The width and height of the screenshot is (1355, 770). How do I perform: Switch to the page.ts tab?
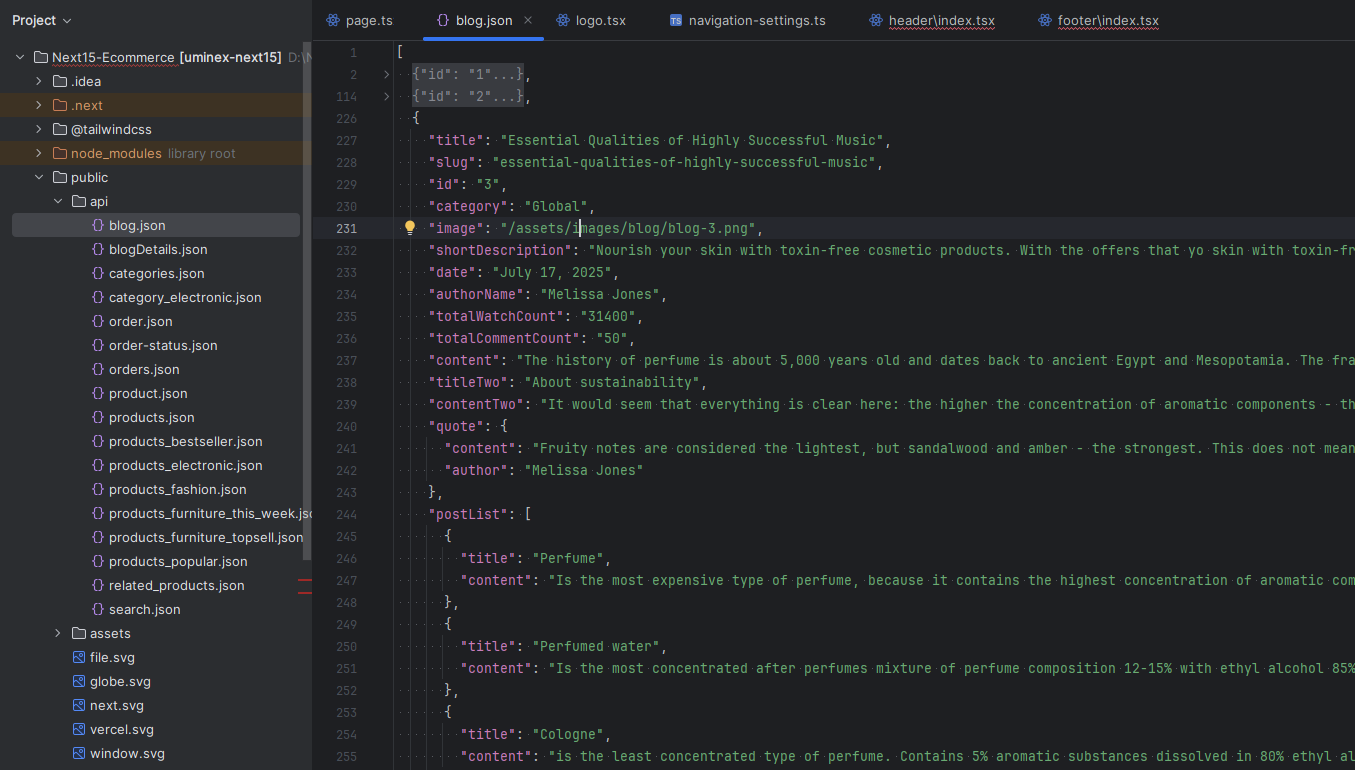[368, 20]
